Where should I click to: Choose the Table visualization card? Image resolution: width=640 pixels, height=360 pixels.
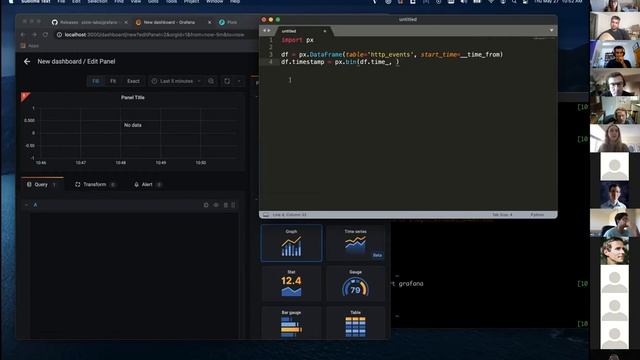coord(356,323)
